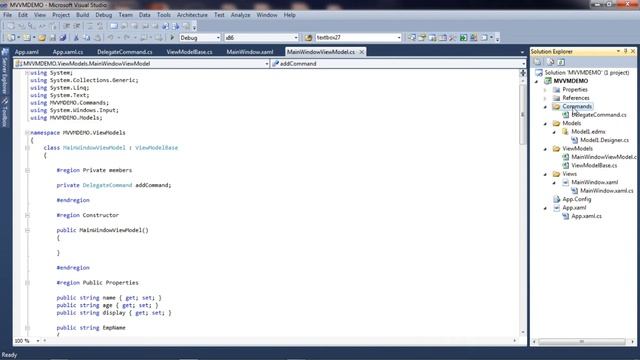Collapse the Private members region outline
The width and height of the screenshot is (640, 360).
[x=27, y=170]
